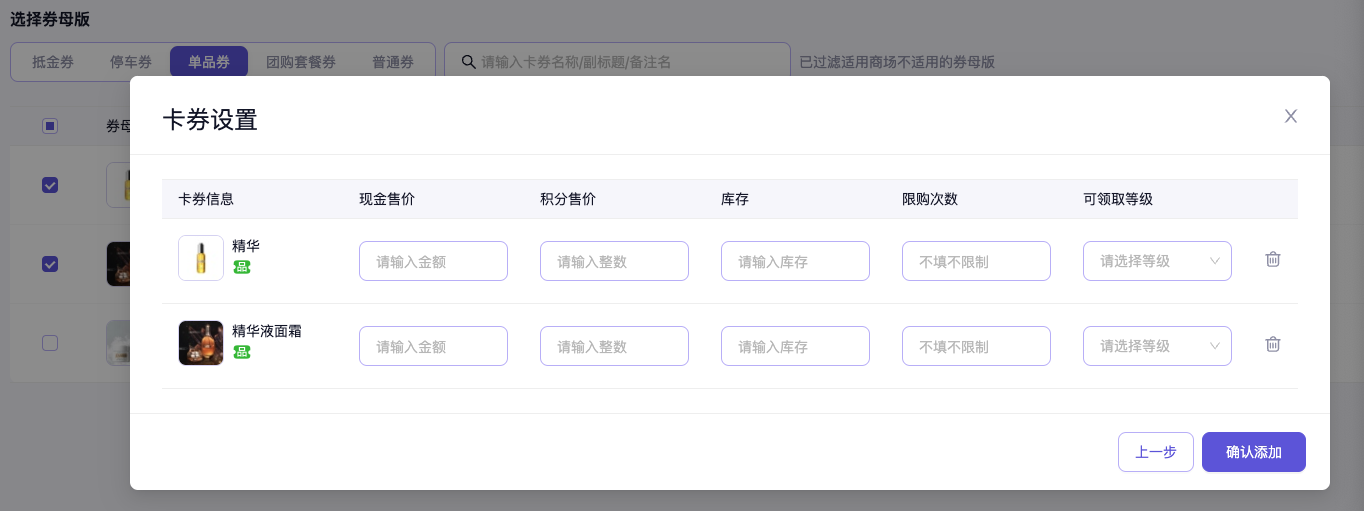Uncheck the first row checkbox

tap(50, 185)
